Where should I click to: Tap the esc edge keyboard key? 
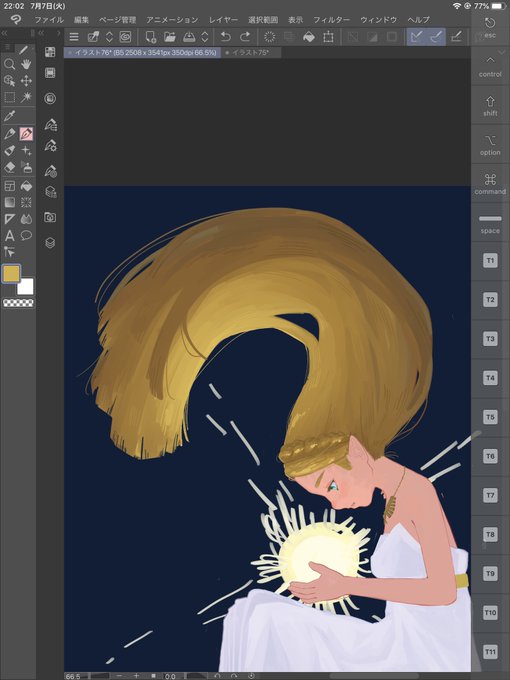point(490,29)
